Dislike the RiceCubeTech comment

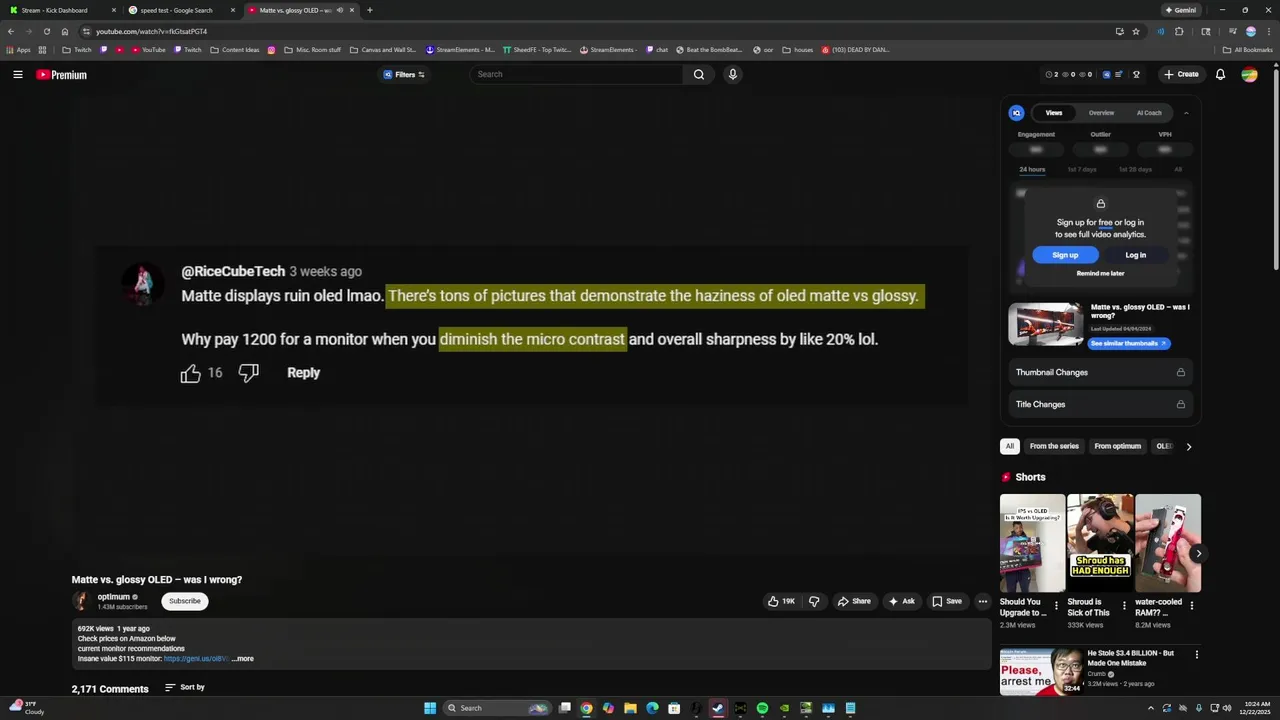tap(249, 373)
